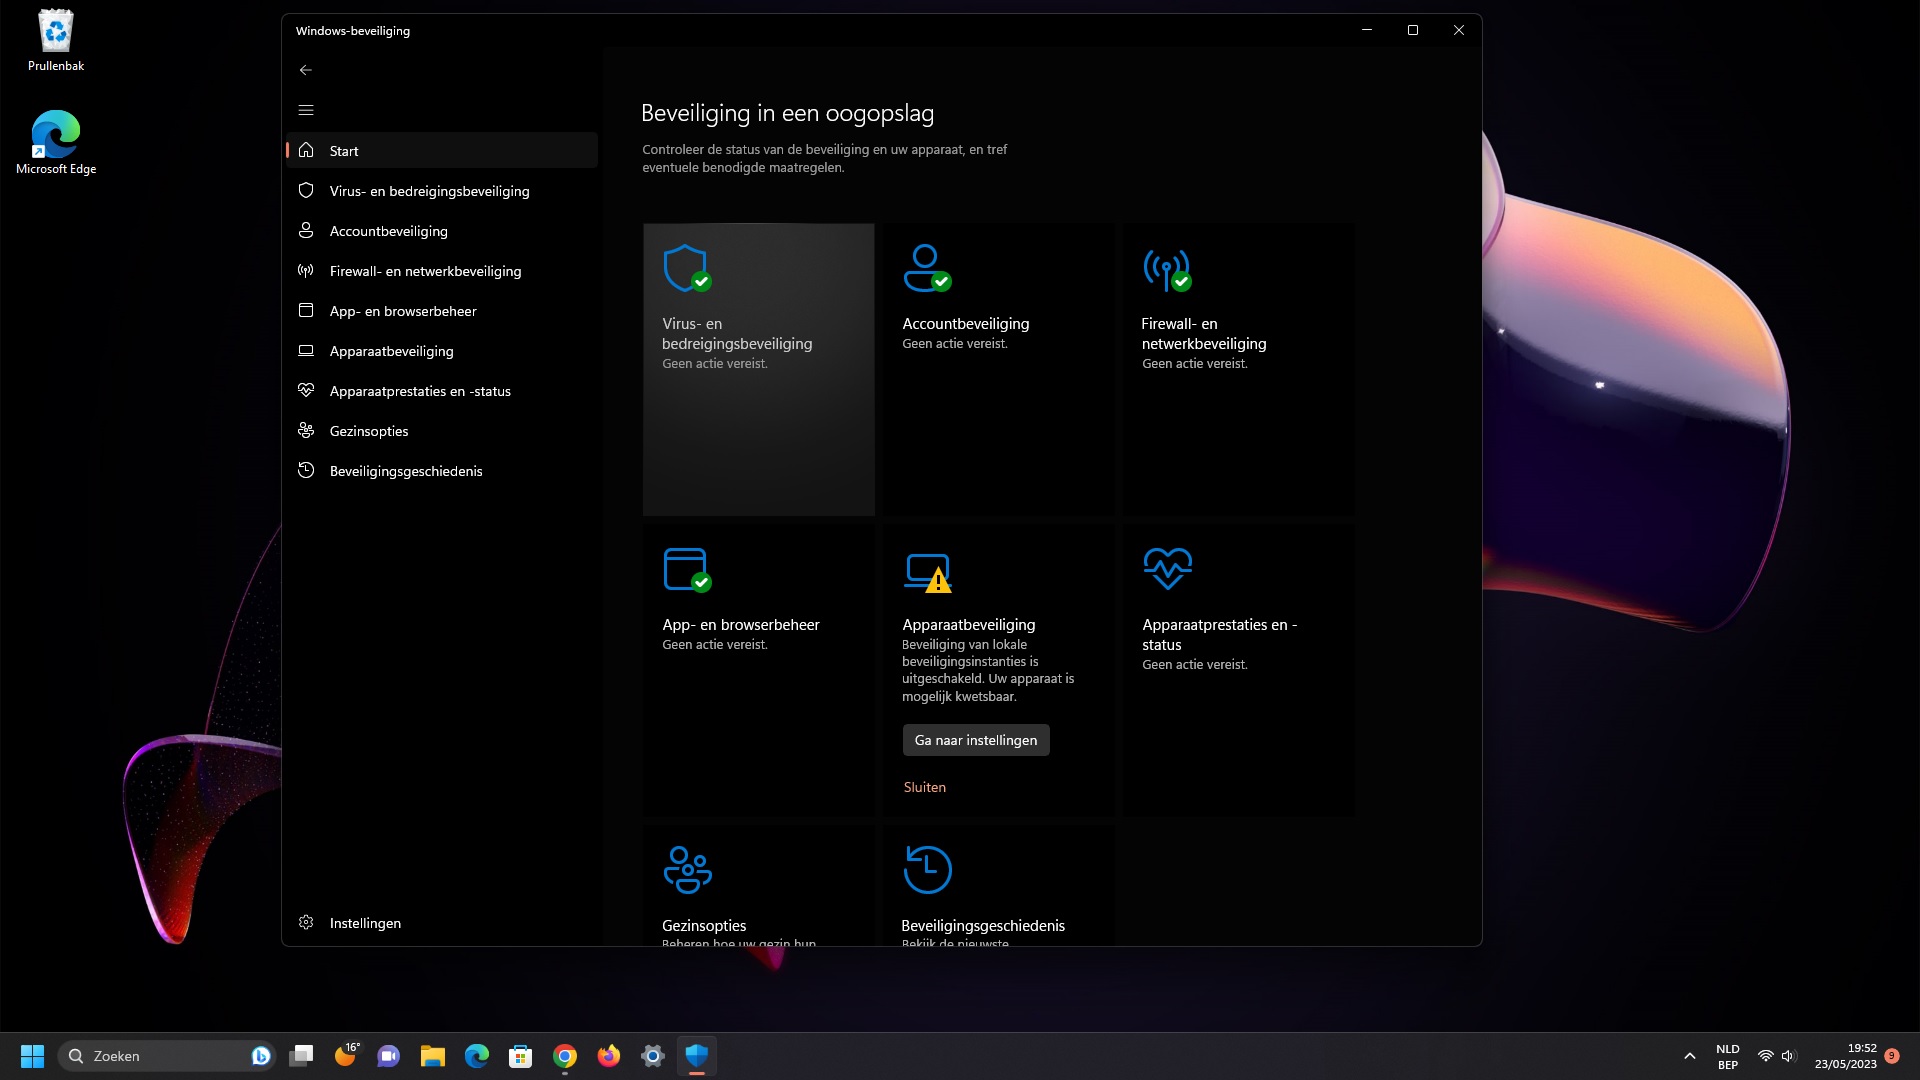1920x1080 pixels.
Task: Open Firefox from the taskbar
Action: click(x=609, y=1056)
